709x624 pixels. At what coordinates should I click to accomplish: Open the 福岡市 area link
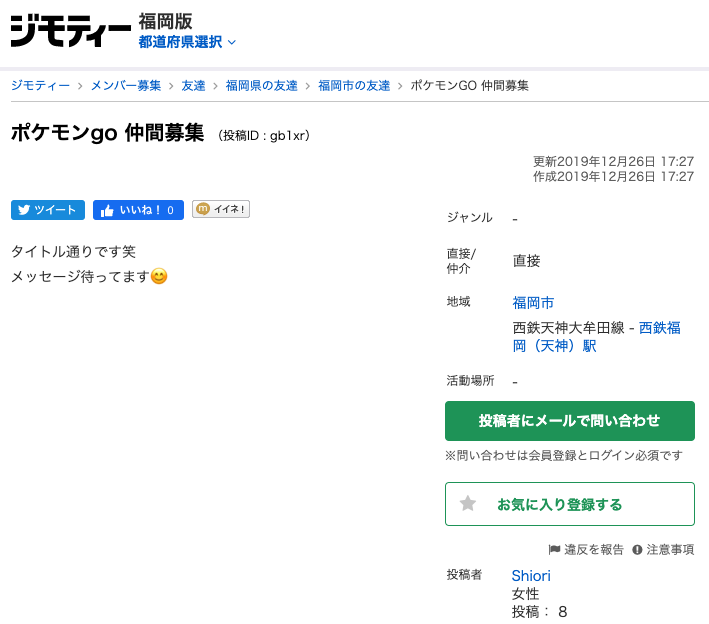(533, 303)
